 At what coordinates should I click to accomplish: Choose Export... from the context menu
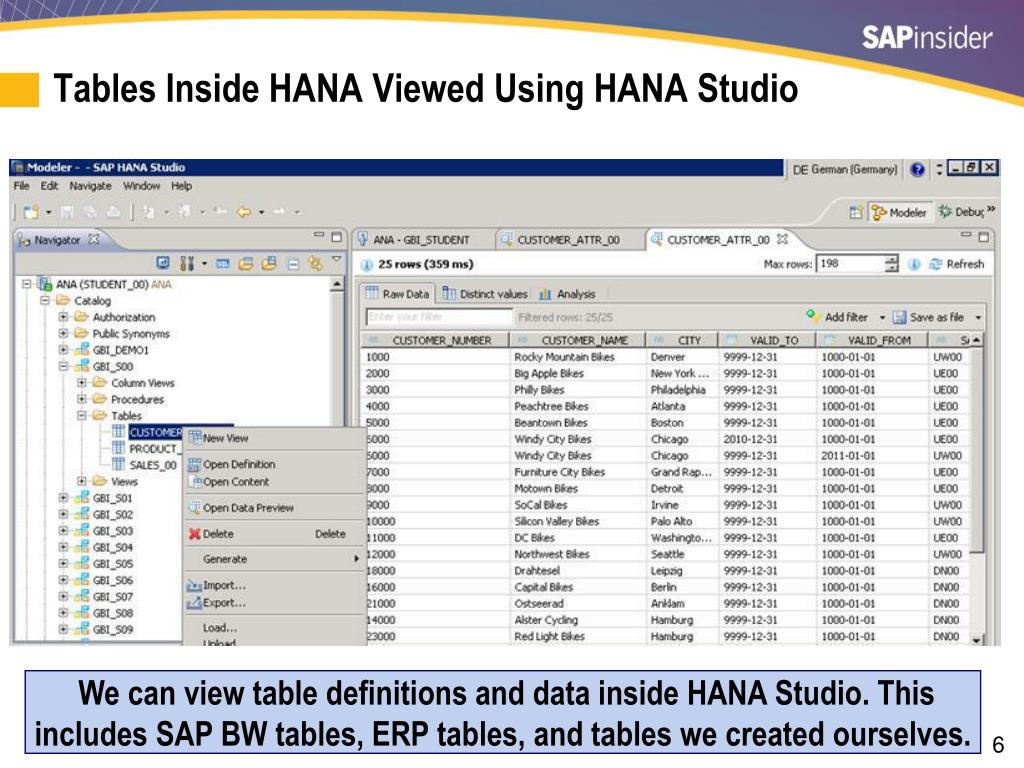[274, 603]
